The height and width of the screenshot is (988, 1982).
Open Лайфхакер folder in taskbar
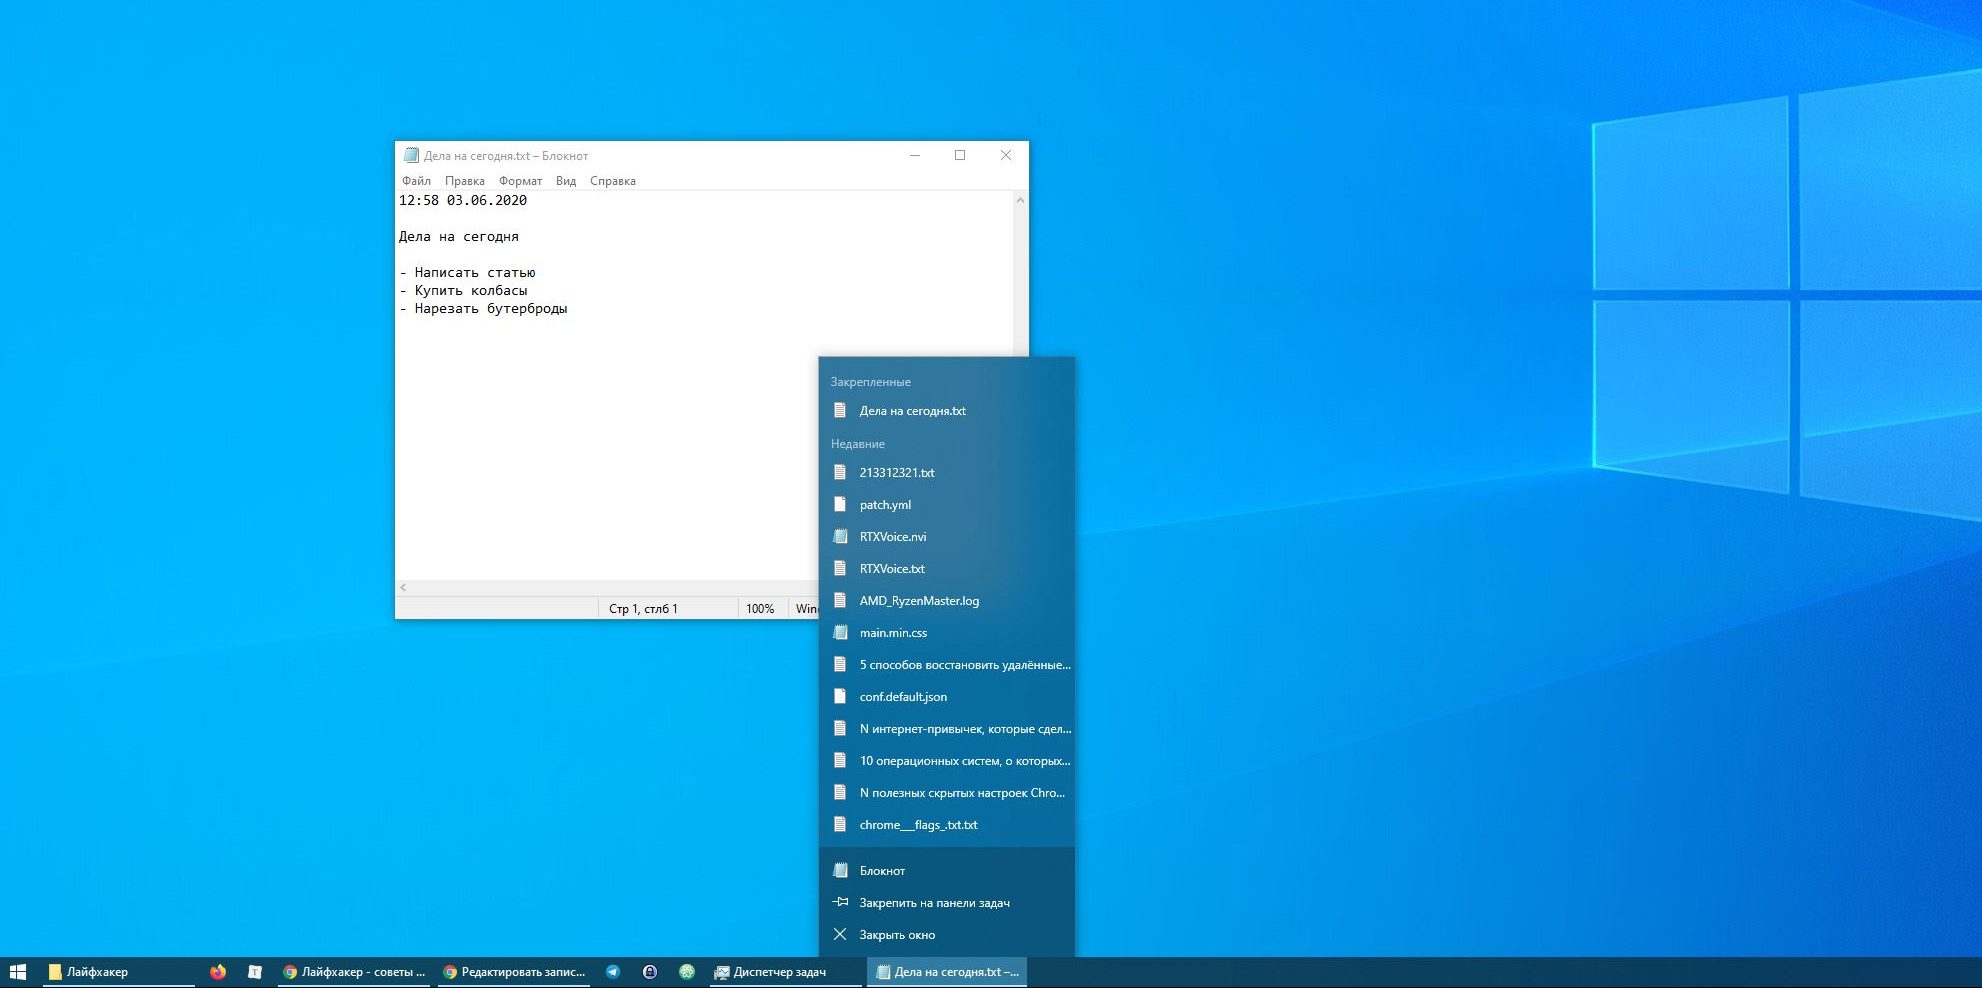coord(96,971)
